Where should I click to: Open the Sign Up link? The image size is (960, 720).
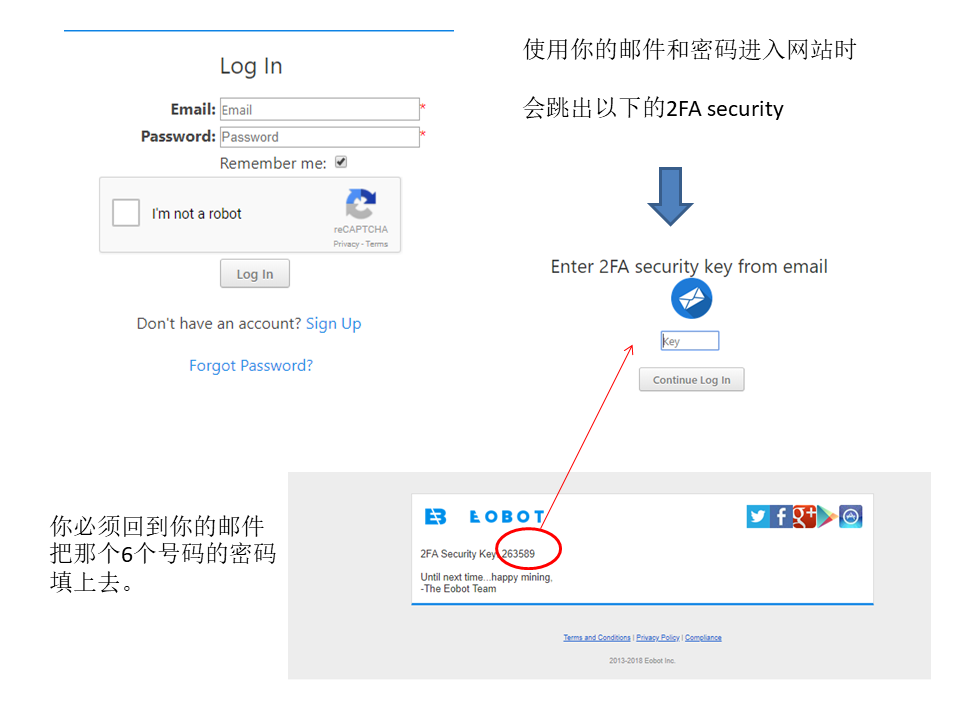point(334,323)
